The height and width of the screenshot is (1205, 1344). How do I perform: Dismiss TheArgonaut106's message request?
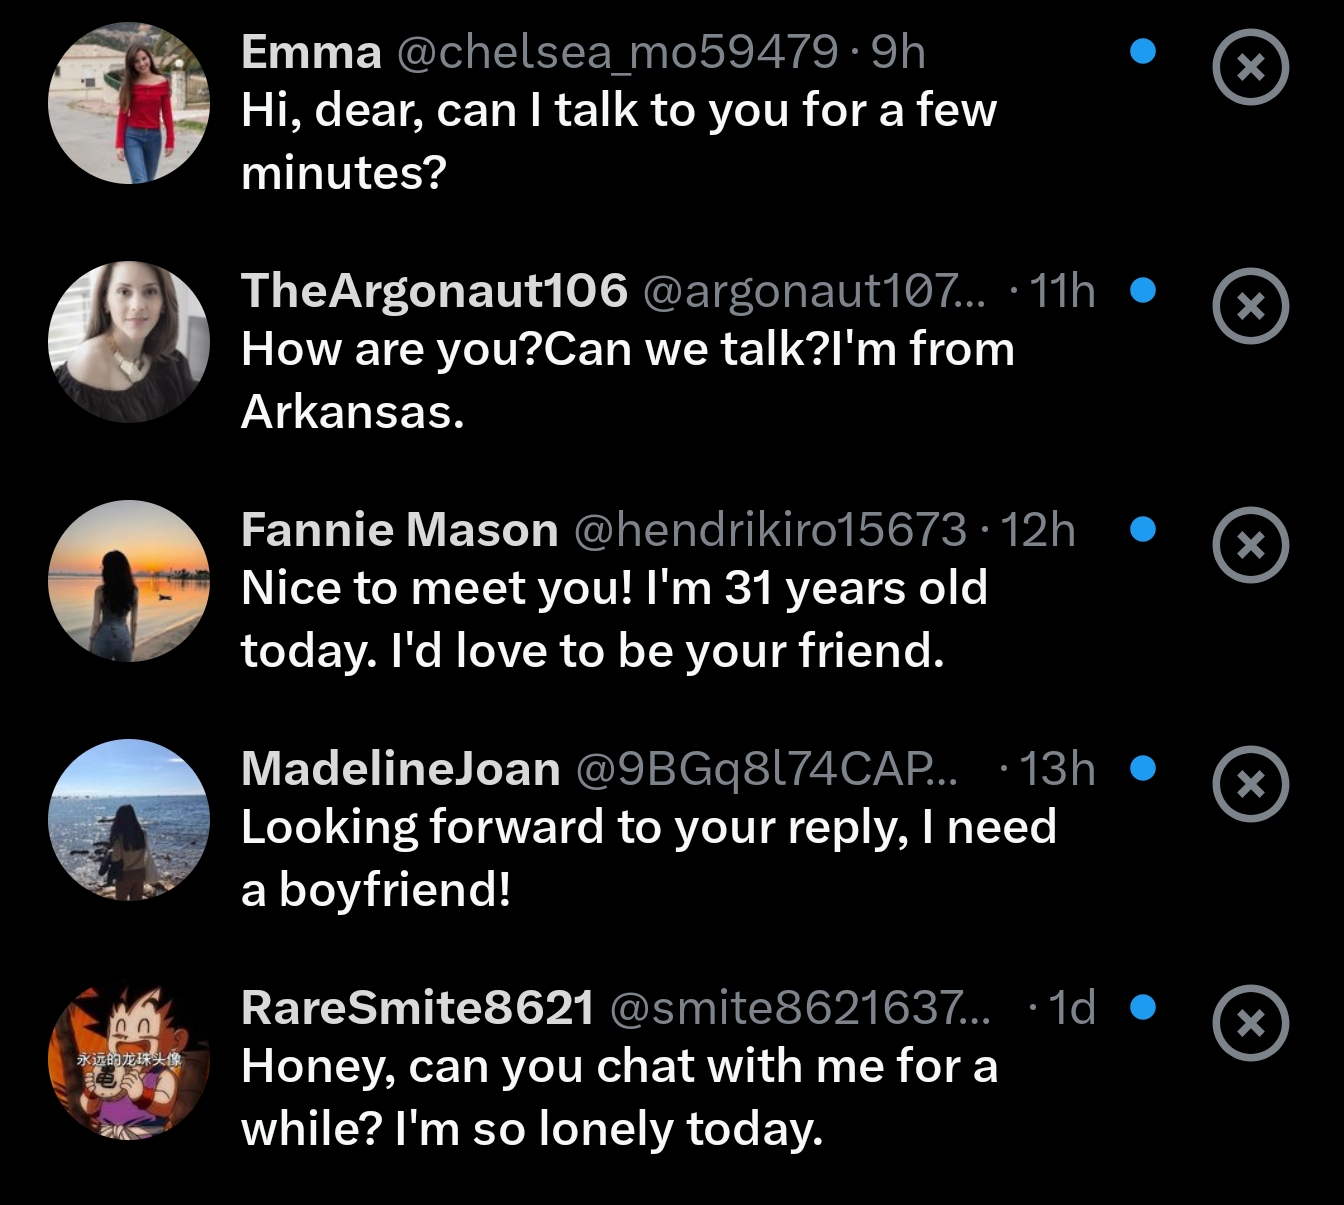click(1250, 306)
